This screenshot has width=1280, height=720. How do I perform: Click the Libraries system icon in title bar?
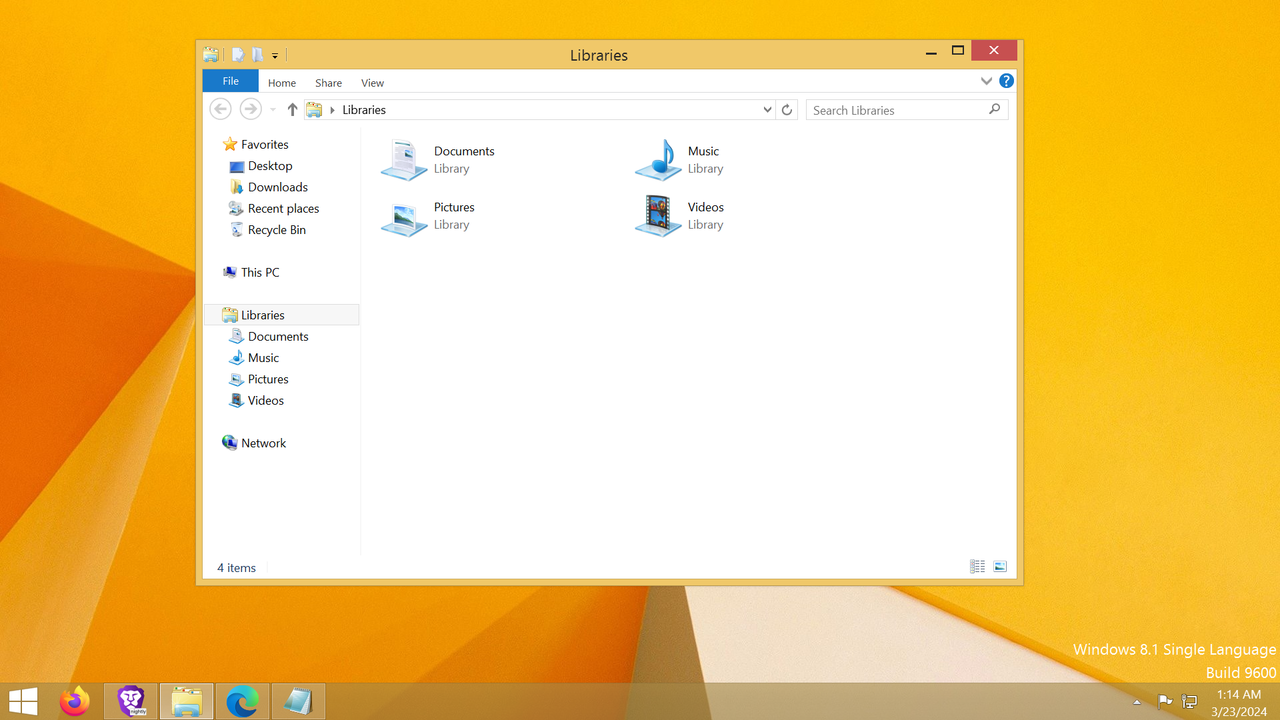click(211, 55)
